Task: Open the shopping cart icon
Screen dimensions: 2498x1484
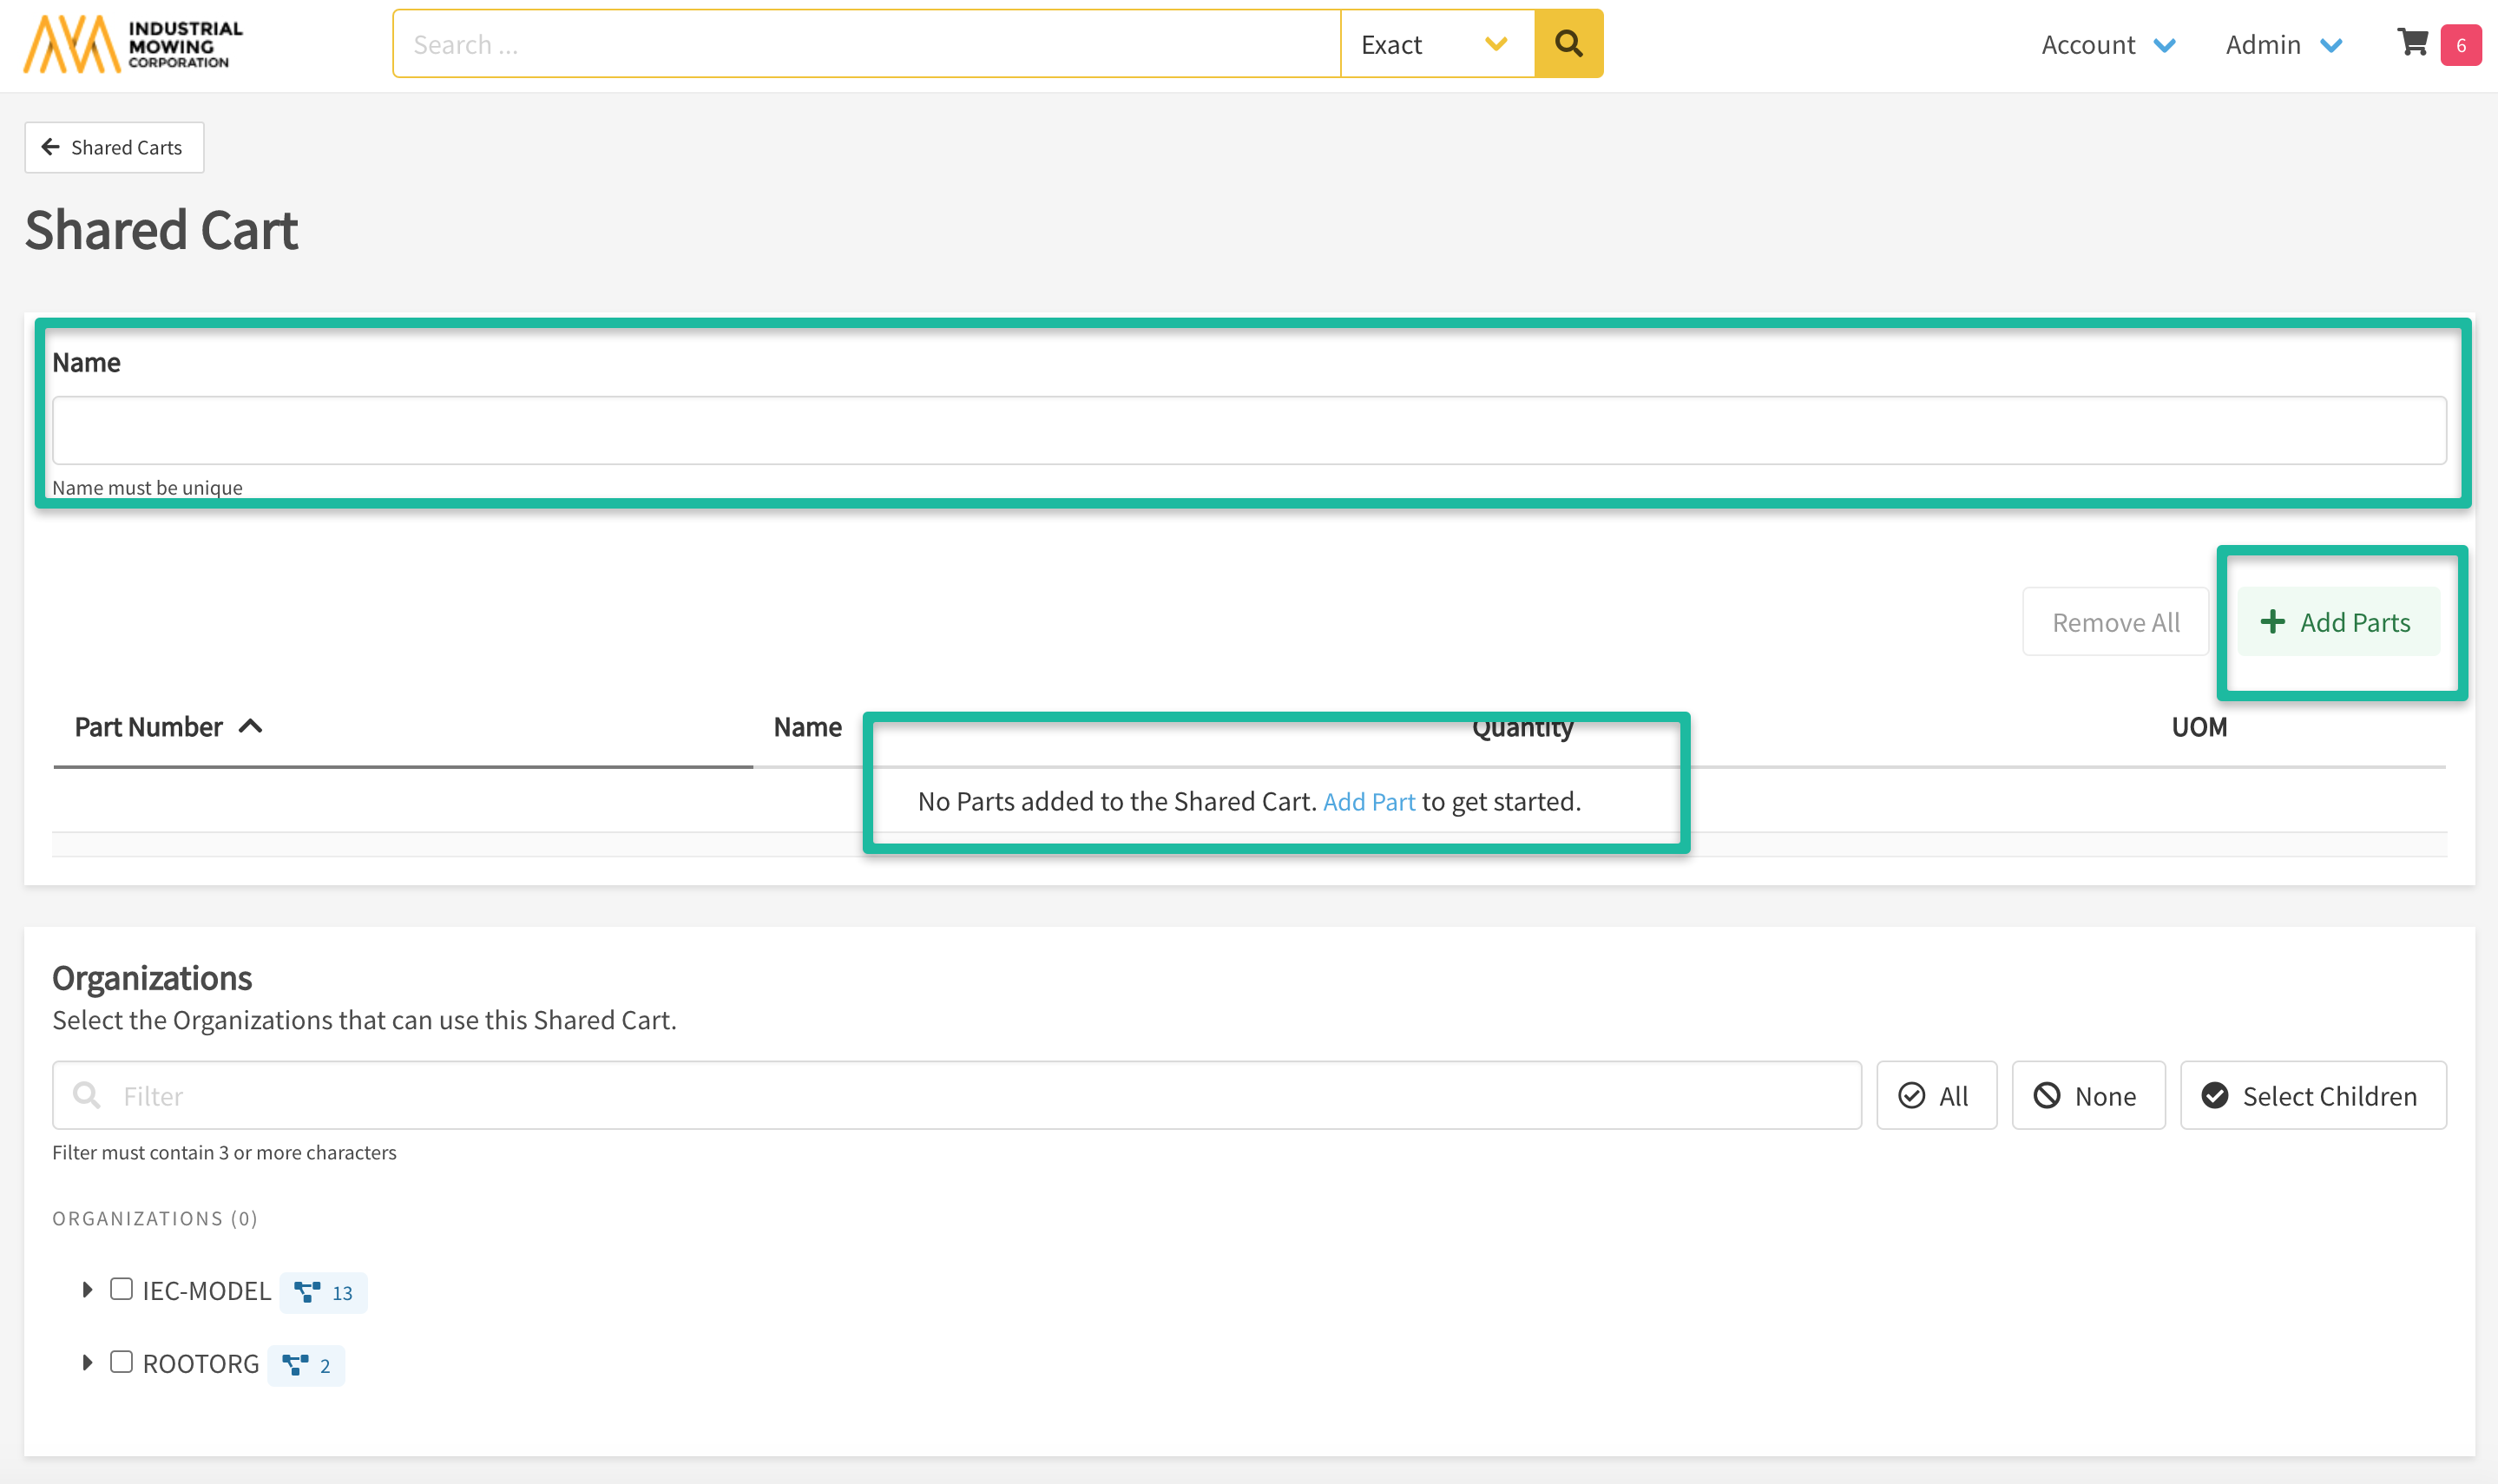Action: point(2412,43)
